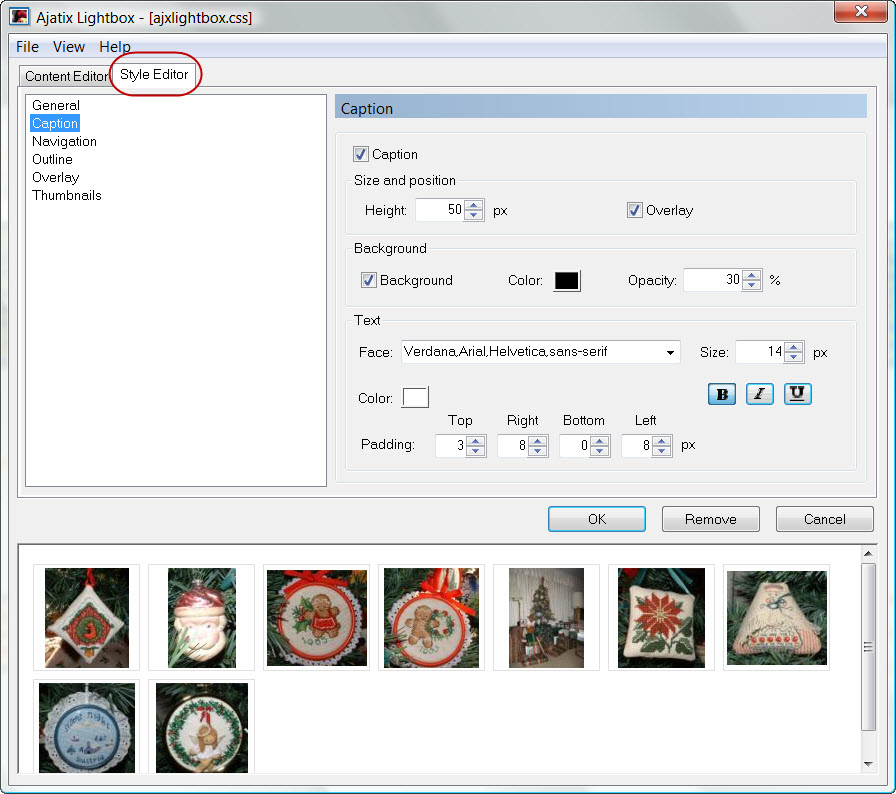Close the Ajatix Lightbox window
896x794 pixels.
(x=861, y=11)
